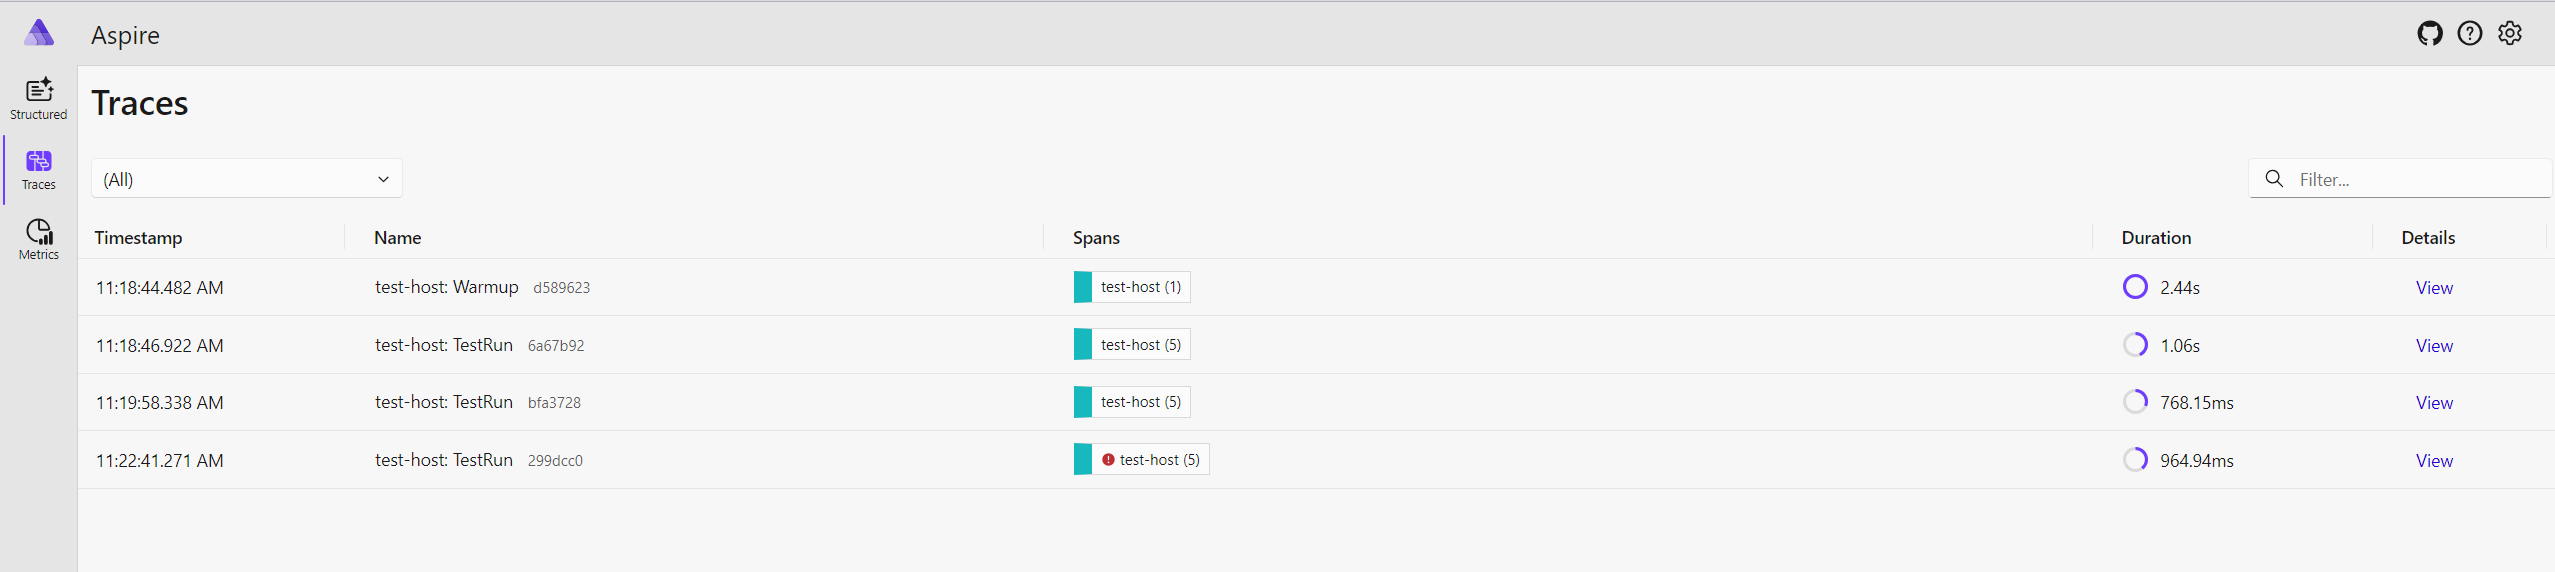
Task: Open View link for trace 299dcc0
Action: click(x=2434, y=461)
